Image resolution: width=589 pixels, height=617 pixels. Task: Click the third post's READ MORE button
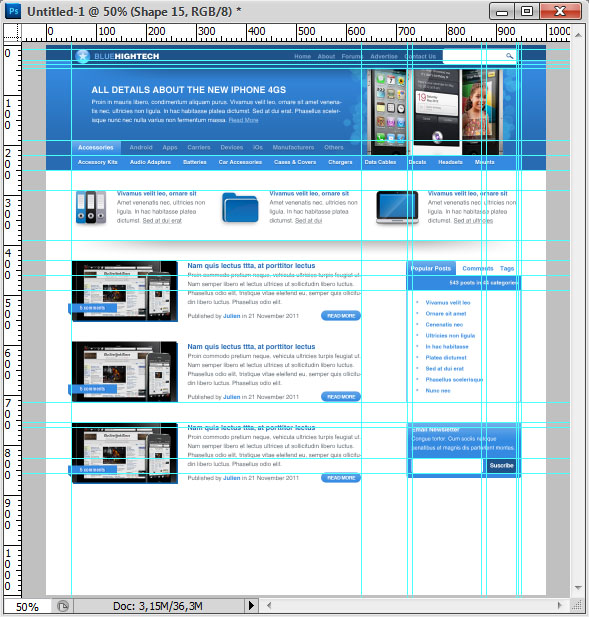click(341, 478)
